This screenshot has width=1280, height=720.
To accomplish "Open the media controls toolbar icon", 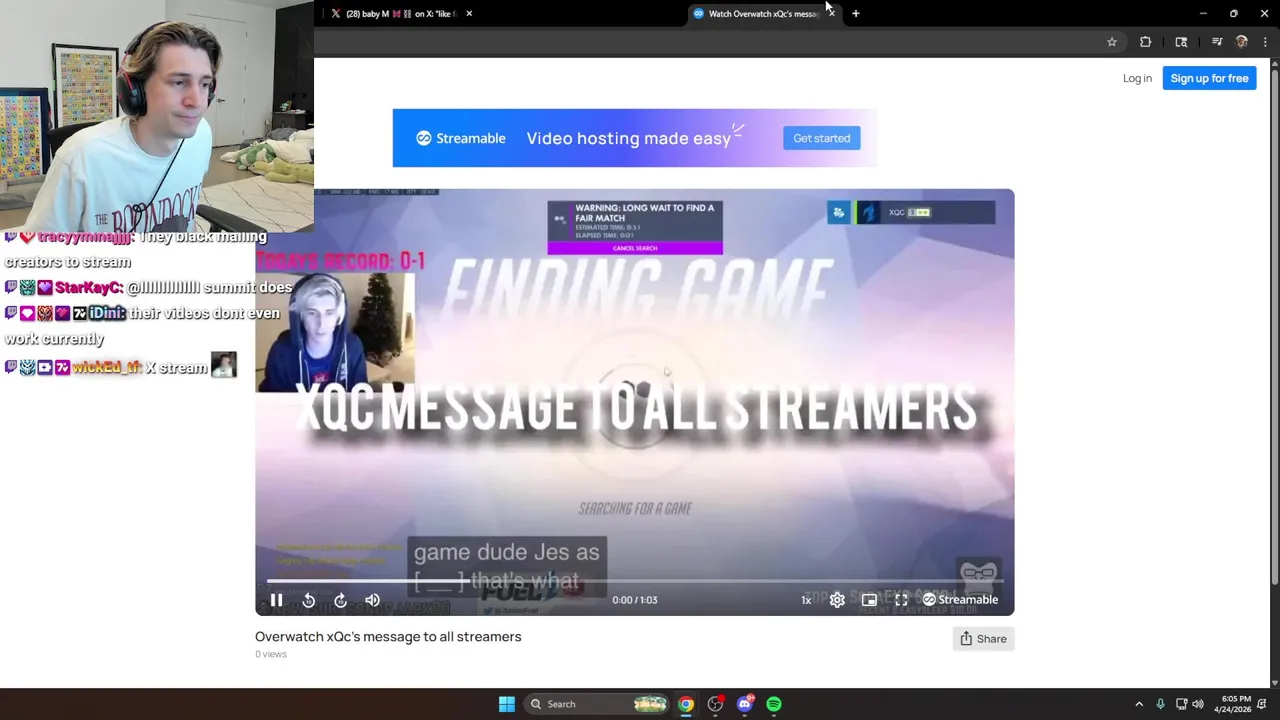I will tap(1217, 42).
